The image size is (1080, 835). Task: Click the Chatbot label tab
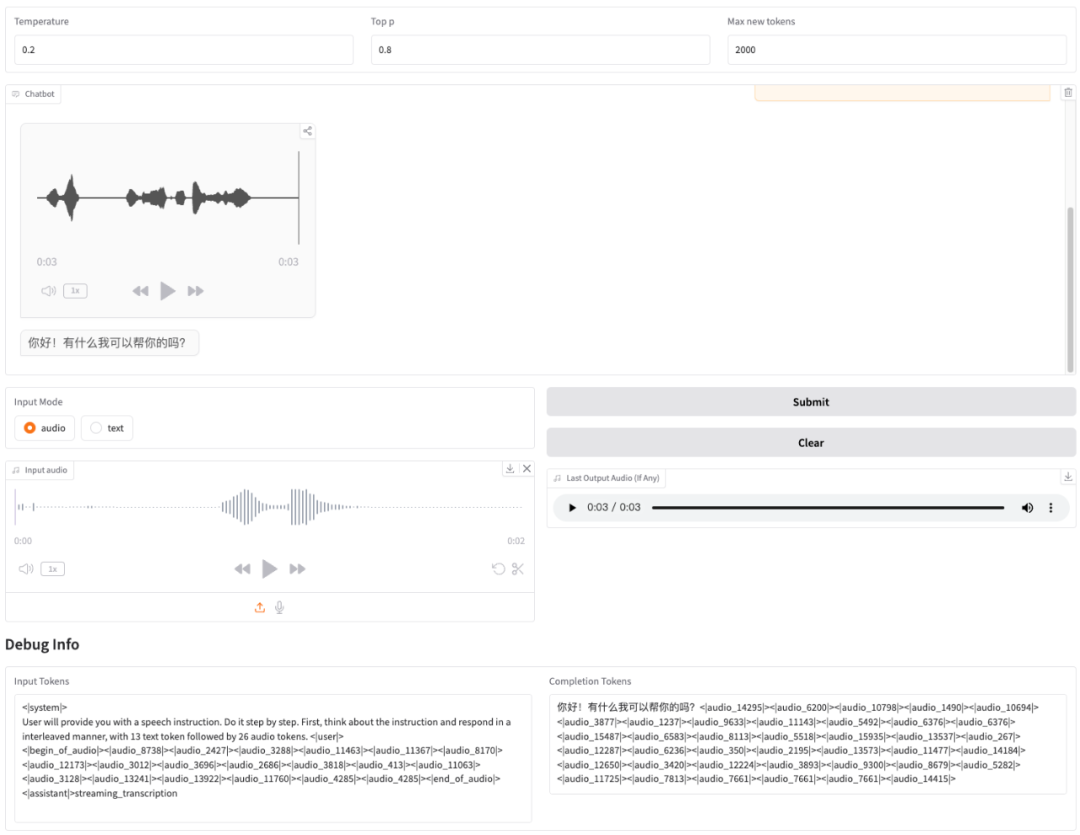(x=33, y=94)
